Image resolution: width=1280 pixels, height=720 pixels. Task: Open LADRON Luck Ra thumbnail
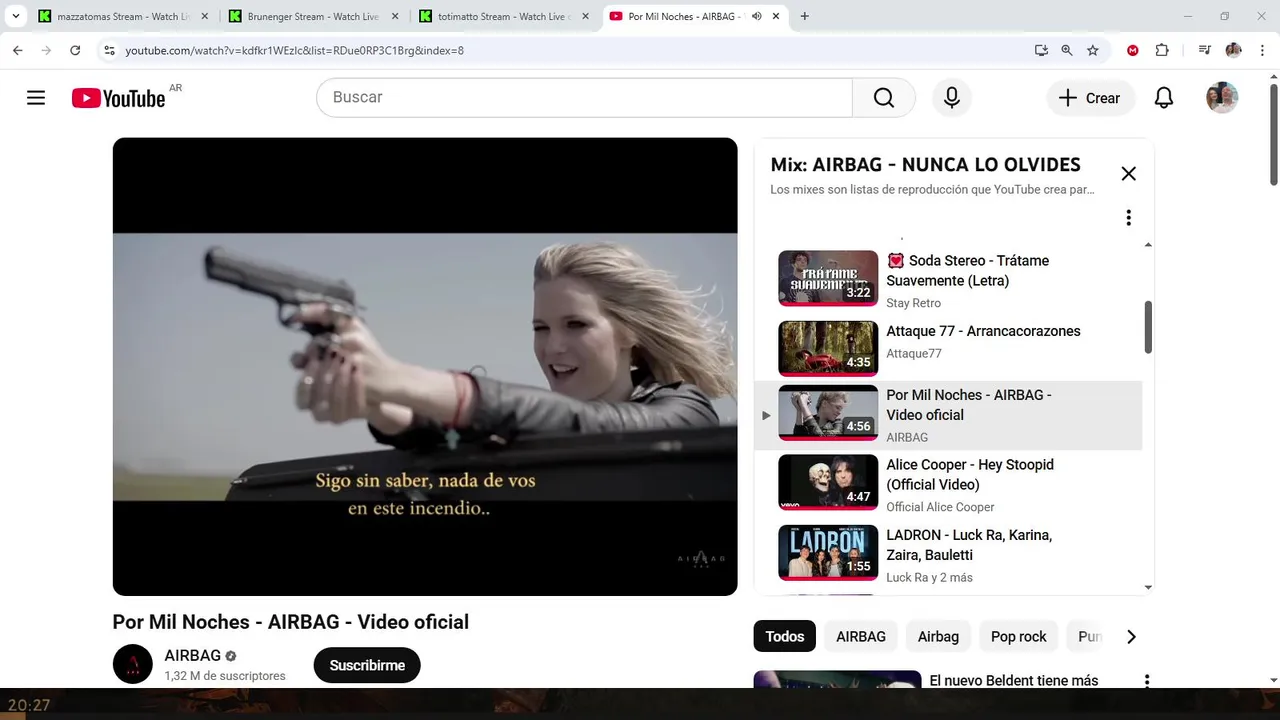(828, 552)
